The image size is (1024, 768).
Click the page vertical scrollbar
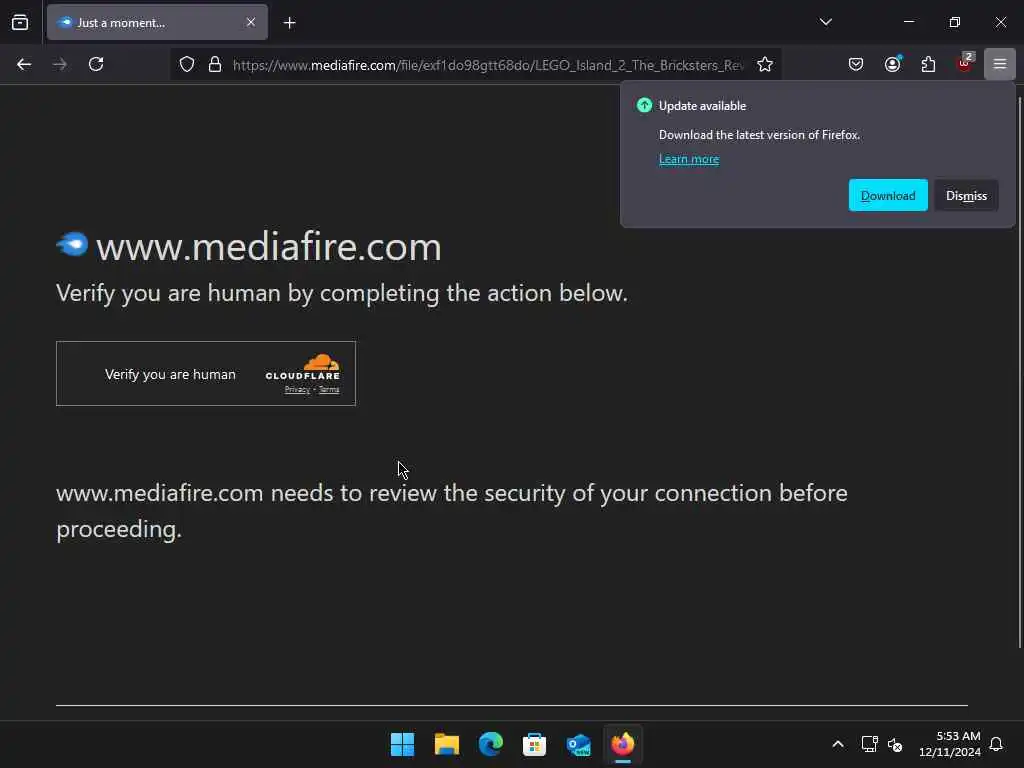click(1019, 372)
